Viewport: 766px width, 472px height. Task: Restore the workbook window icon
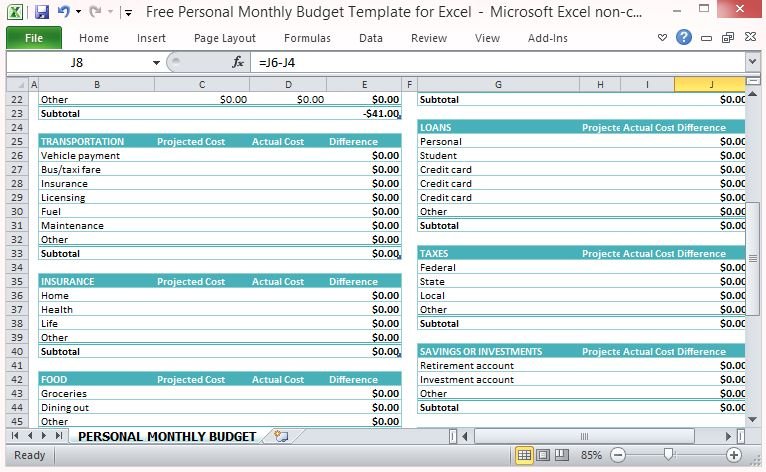pyautogui.click(x=728, y=38)
